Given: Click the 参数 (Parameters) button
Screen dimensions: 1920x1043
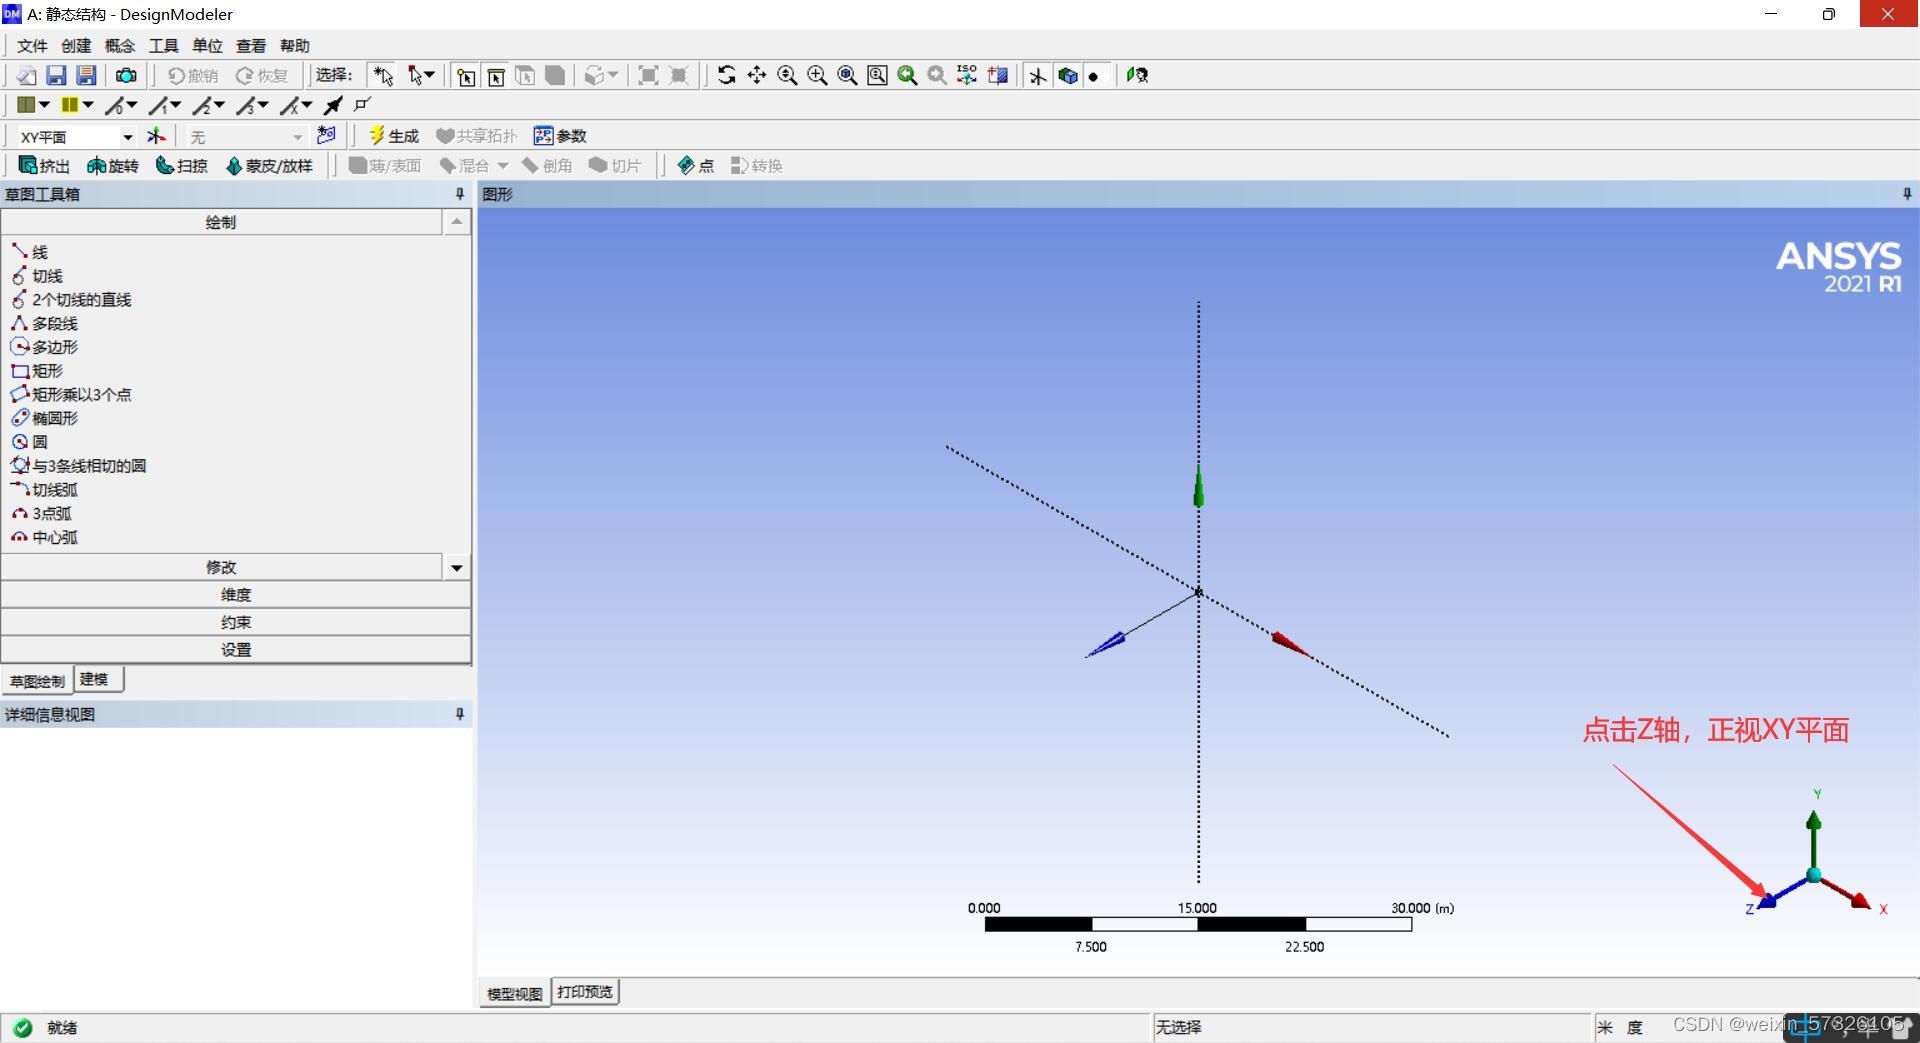Looking at the screenshot, I should pyautogui.click(x=560, y=136).
